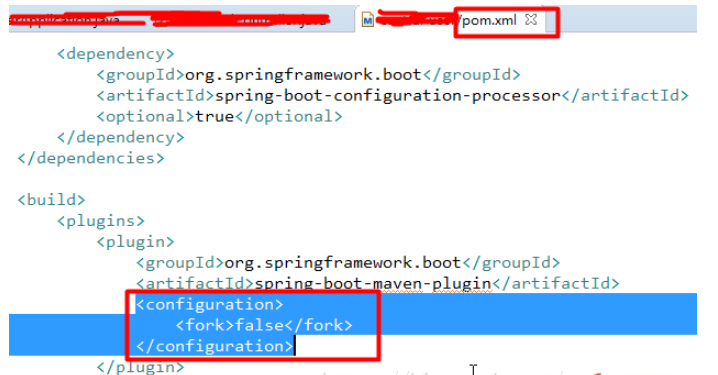This screenshot has height=375, width=718.
Task: Click the <optional>true</optional> line
Action: tap(219, 117)
